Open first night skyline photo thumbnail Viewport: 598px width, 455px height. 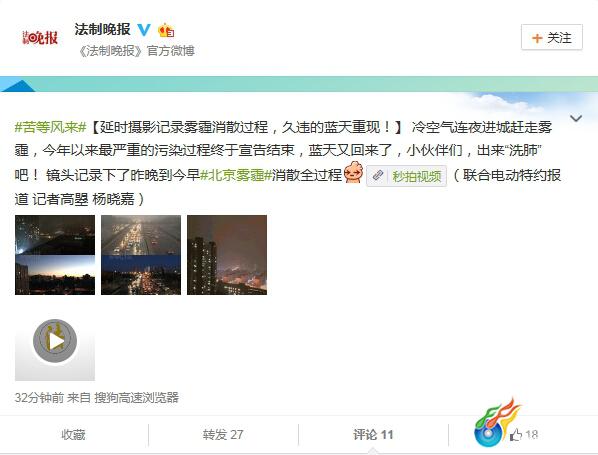coord(55,255)
